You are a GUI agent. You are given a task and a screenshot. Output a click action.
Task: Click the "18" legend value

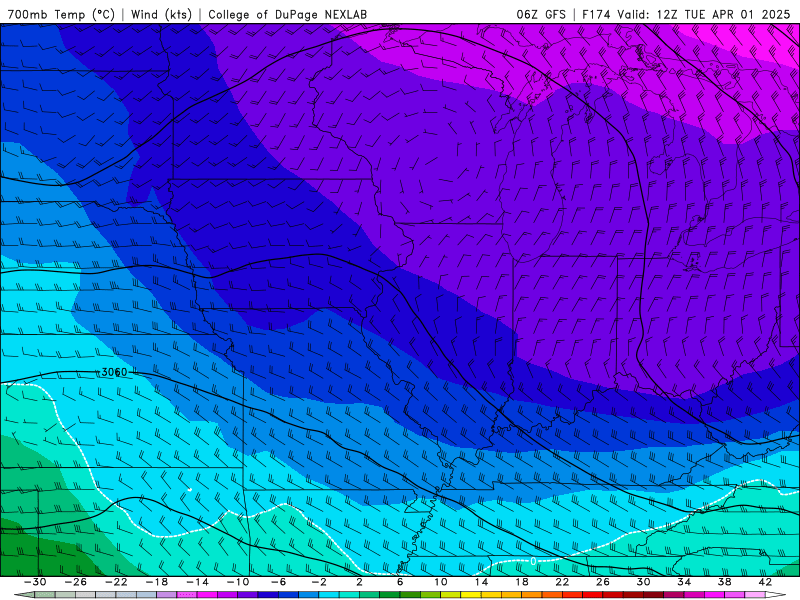click(522, 582)
